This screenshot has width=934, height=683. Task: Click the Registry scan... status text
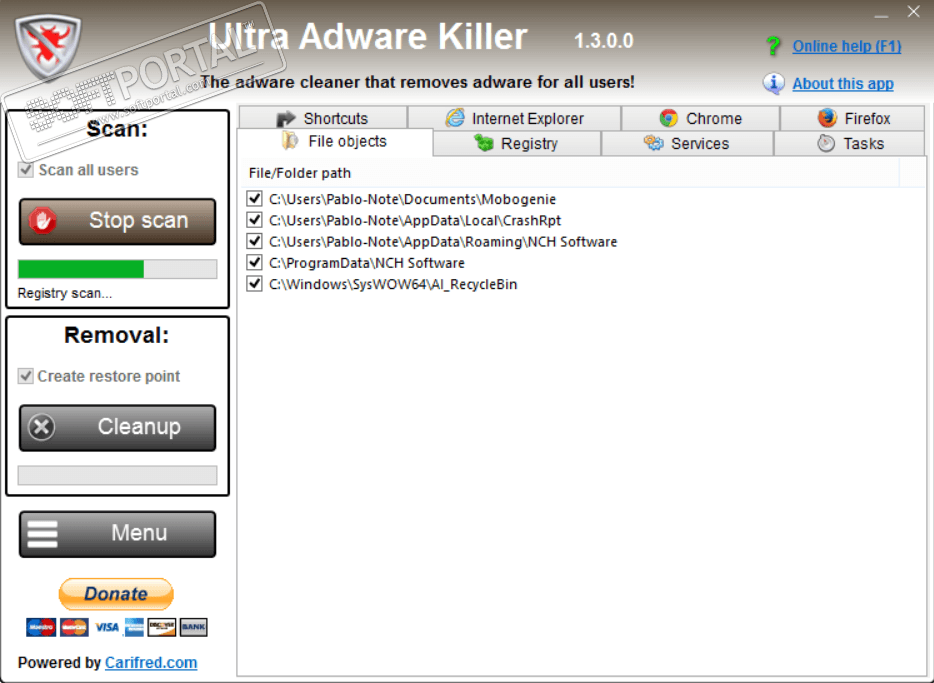pyautogui.click(x=65, y=293)
